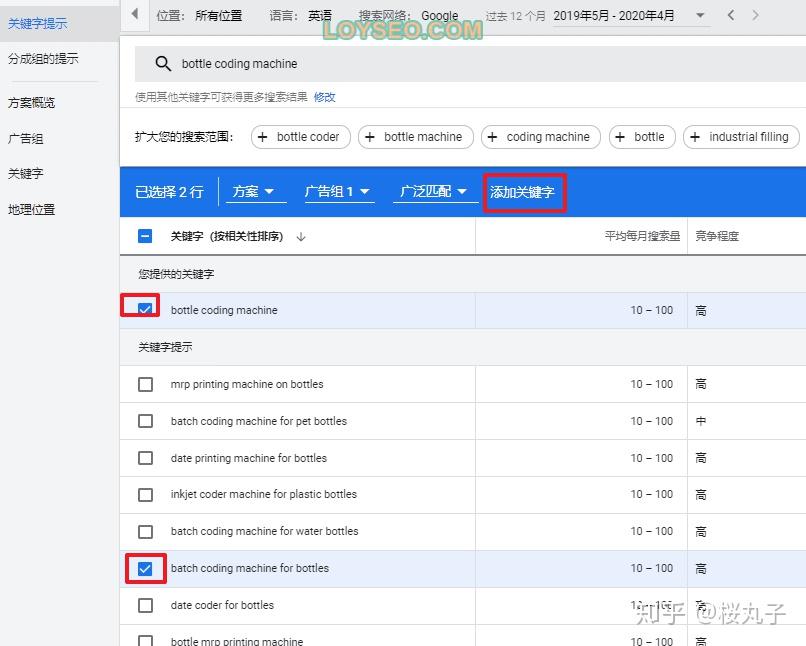
Task: Change 搜索网络 Google setting
Action: click(x=409, y=16)
